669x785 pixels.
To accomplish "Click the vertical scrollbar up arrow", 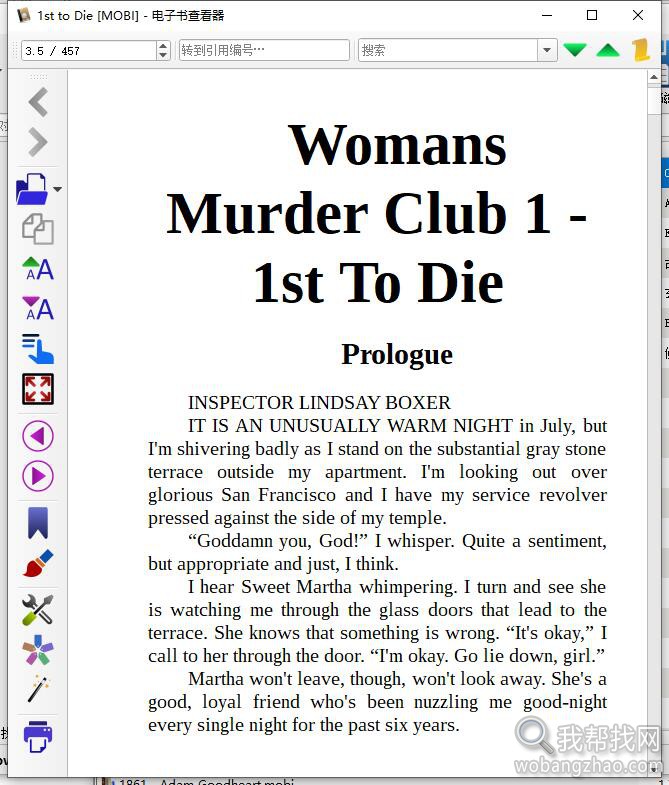I will point(653,77).
